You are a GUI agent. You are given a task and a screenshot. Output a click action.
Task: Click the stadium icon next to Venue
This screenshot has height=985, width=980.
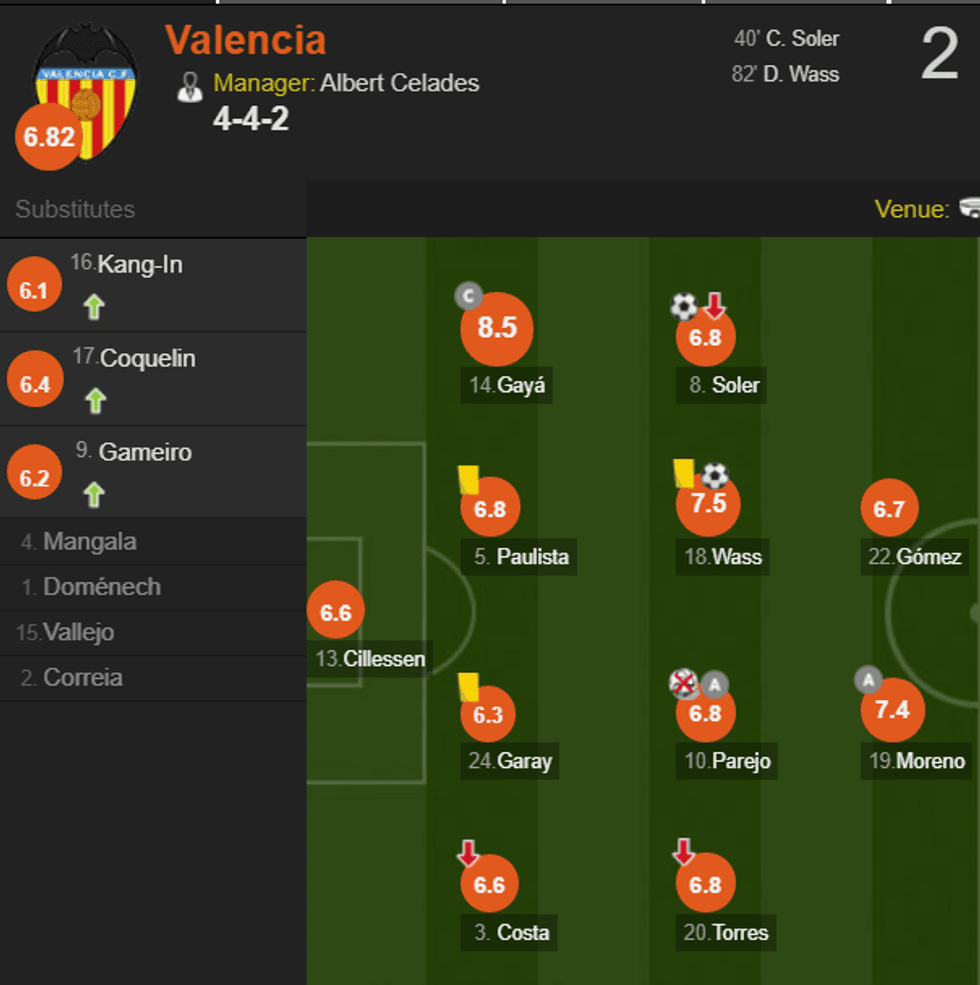tap(969, 208)
